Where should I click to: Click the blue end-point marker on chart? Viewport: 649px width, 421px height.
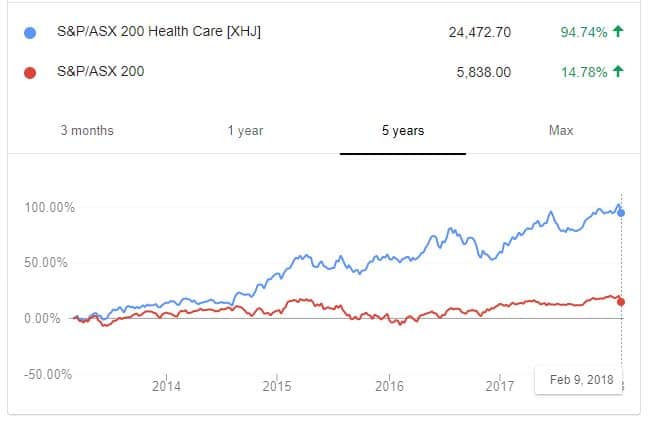coord(622,213)
